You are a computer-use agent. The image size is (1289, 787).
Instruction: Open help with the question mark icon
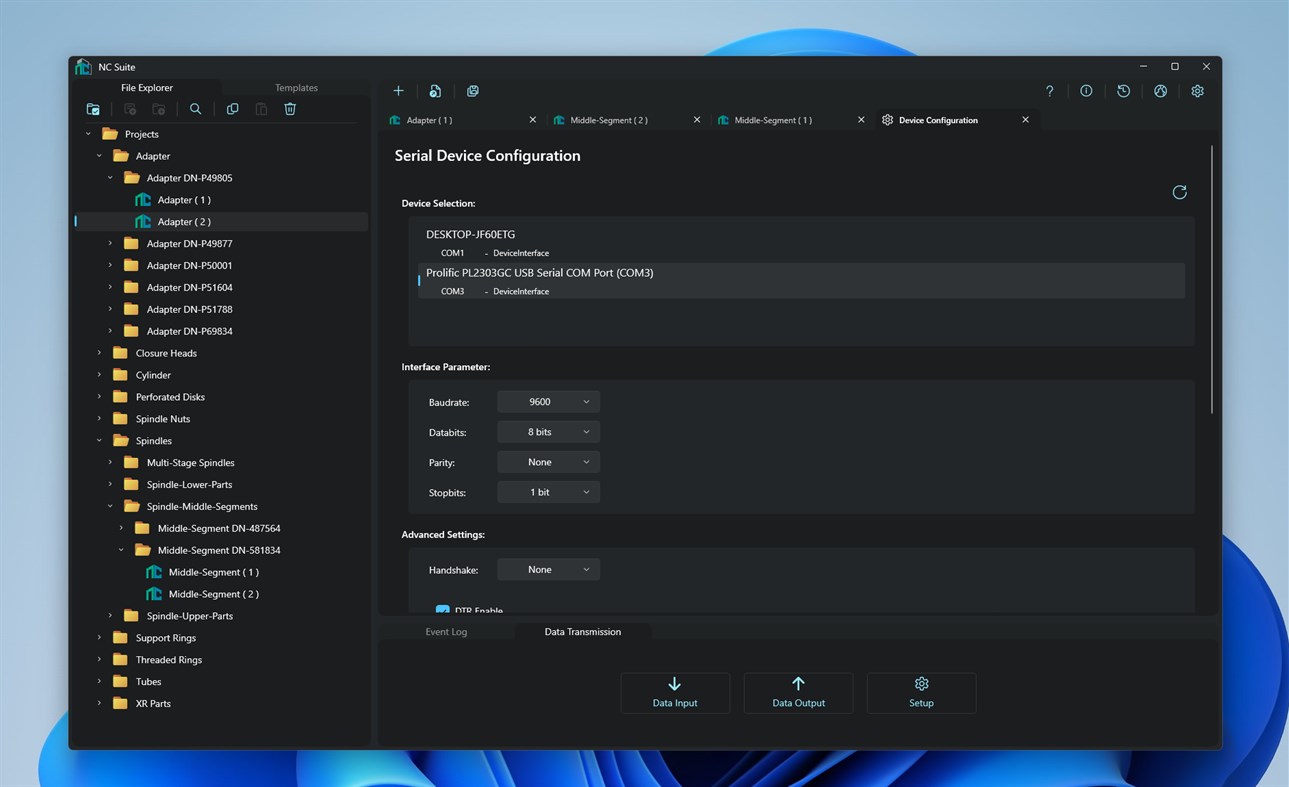(x=1049, y=91)
